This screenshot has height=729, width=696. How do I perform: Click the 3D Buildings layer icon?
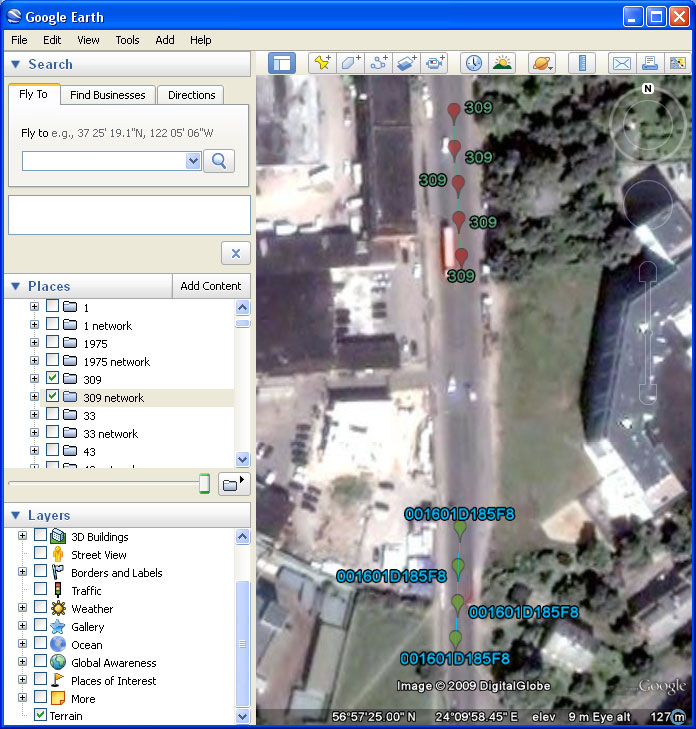pos(58,536)
